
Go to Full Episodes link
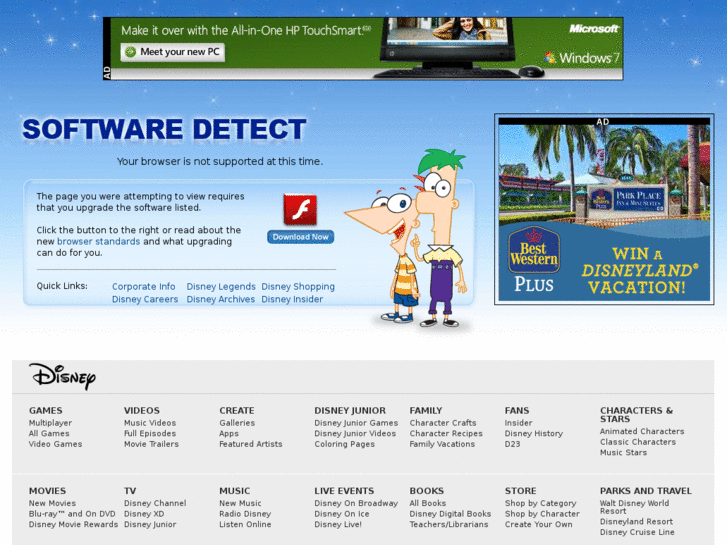coord(150,434)
